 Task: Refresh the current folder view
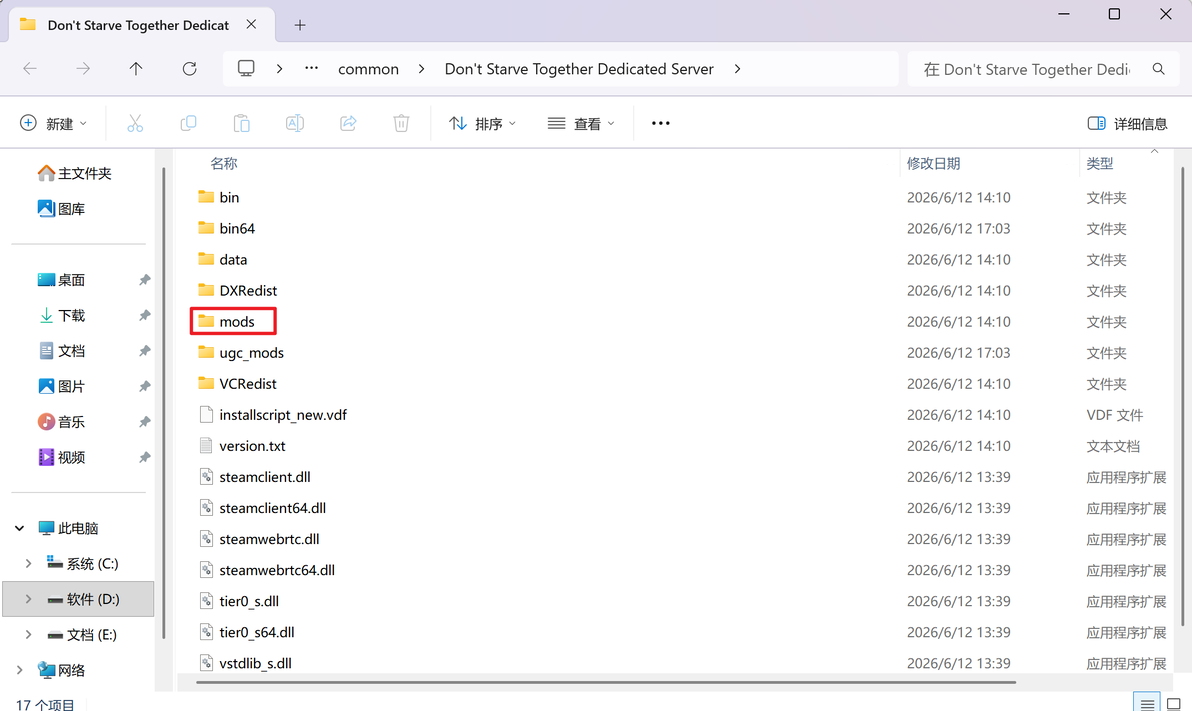tap(189, 69)
